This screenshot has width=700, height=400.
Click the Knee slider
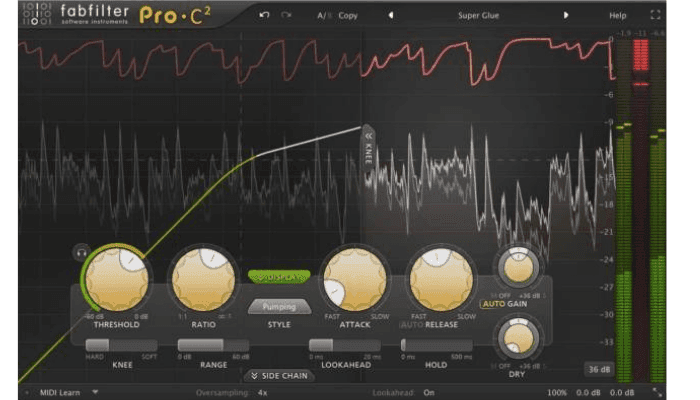[121, 345]
